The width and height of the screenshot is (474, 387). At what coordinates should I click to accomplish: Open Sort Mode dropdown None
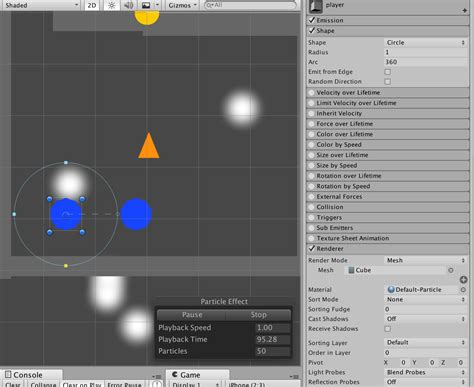426,300
